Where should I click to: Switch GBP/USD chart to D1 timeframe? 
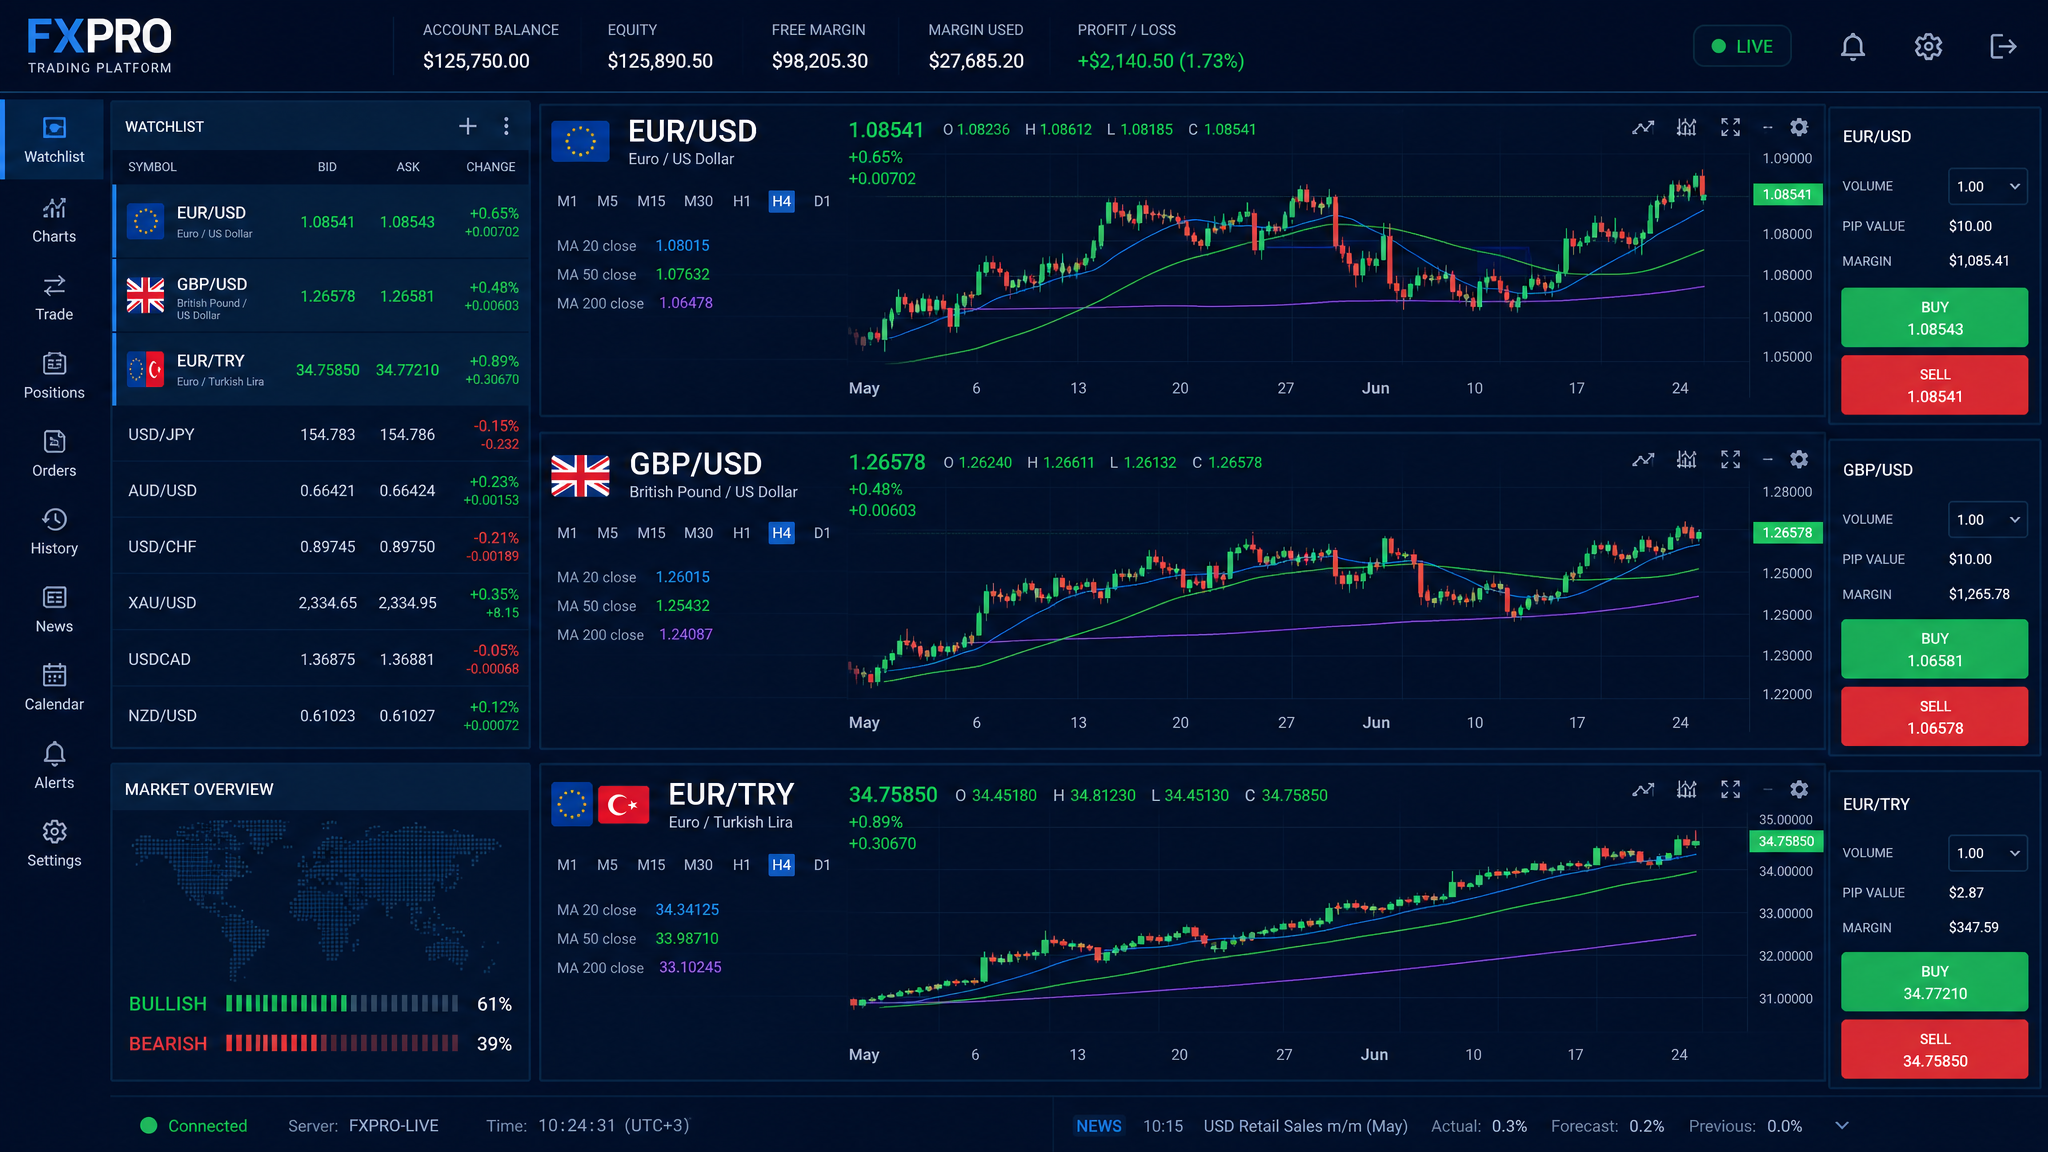tap(822, 533)
